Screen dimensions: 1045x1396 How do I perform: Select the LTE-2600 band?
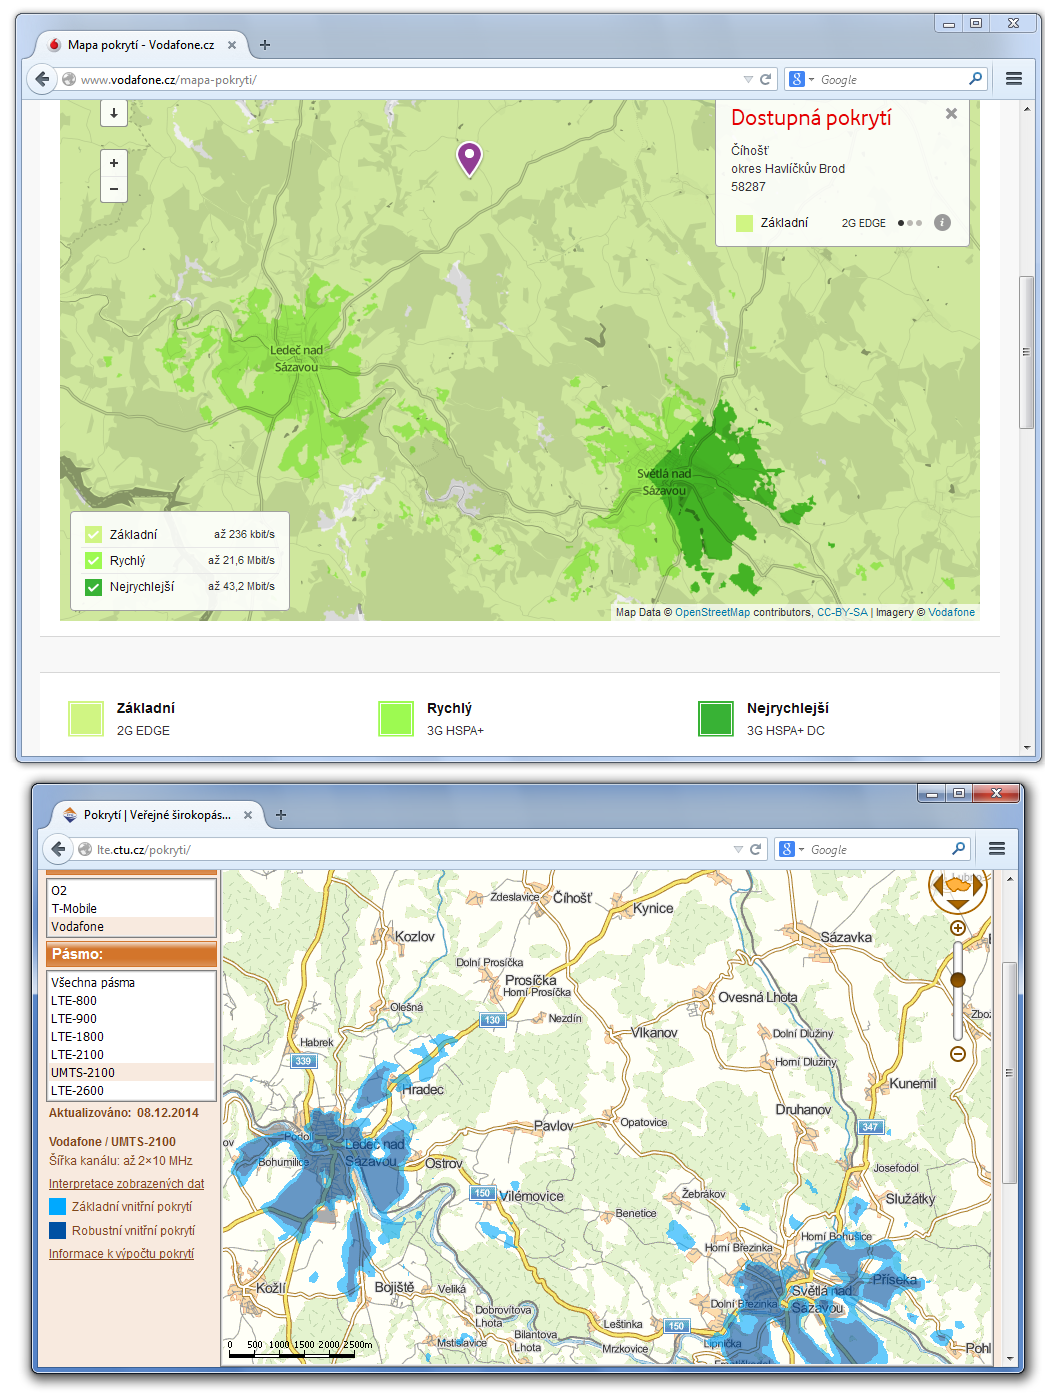point(132,1091)
